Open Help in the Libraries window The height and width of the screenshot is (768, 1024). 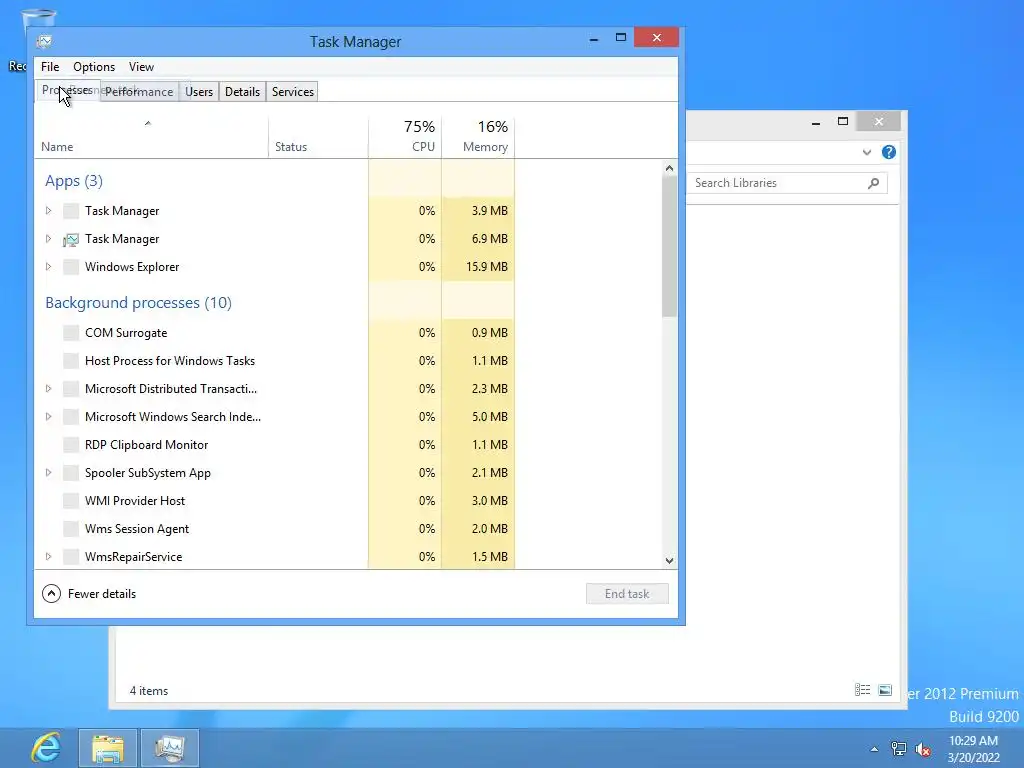click(889, 152)
